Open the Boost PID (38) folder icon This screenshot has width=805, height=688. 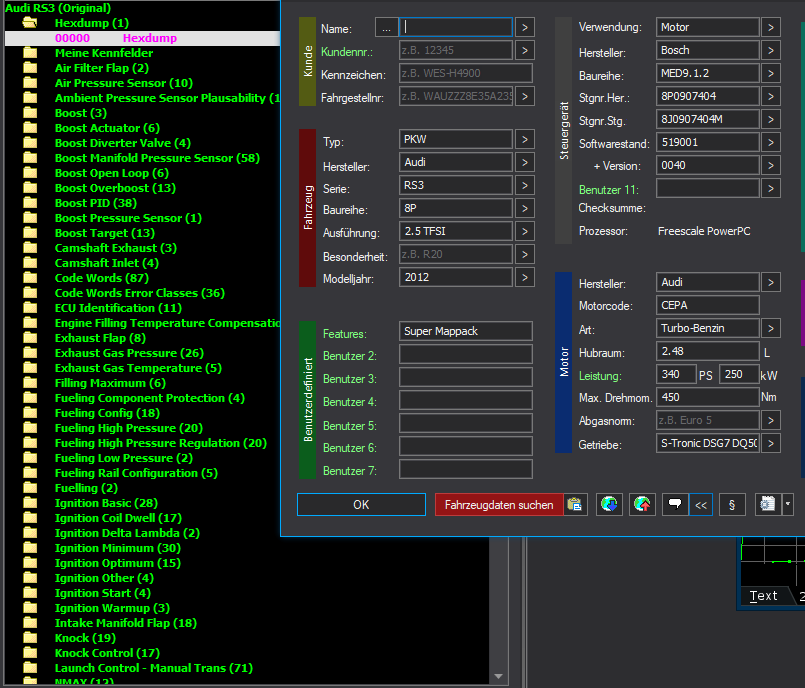[30, 203]
